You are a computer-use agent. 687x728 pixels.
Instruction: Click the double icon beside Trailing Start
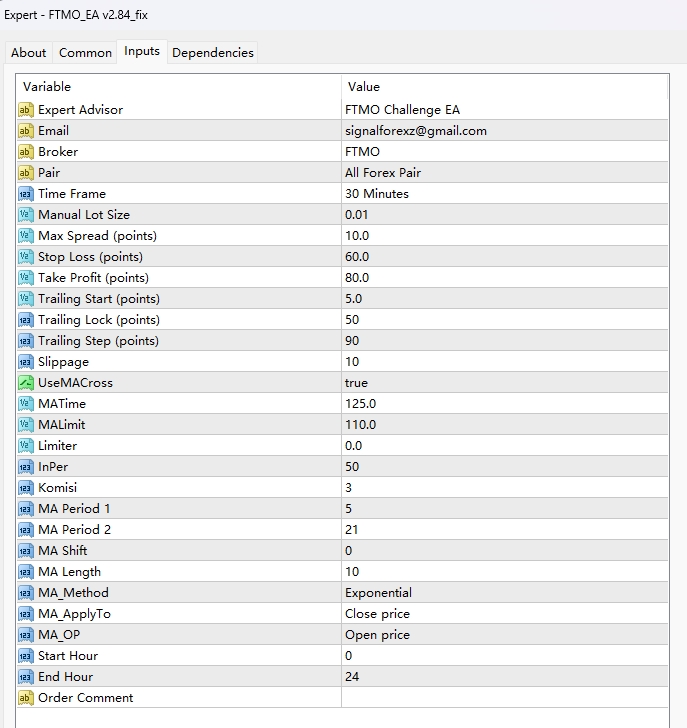coord(26,299)
